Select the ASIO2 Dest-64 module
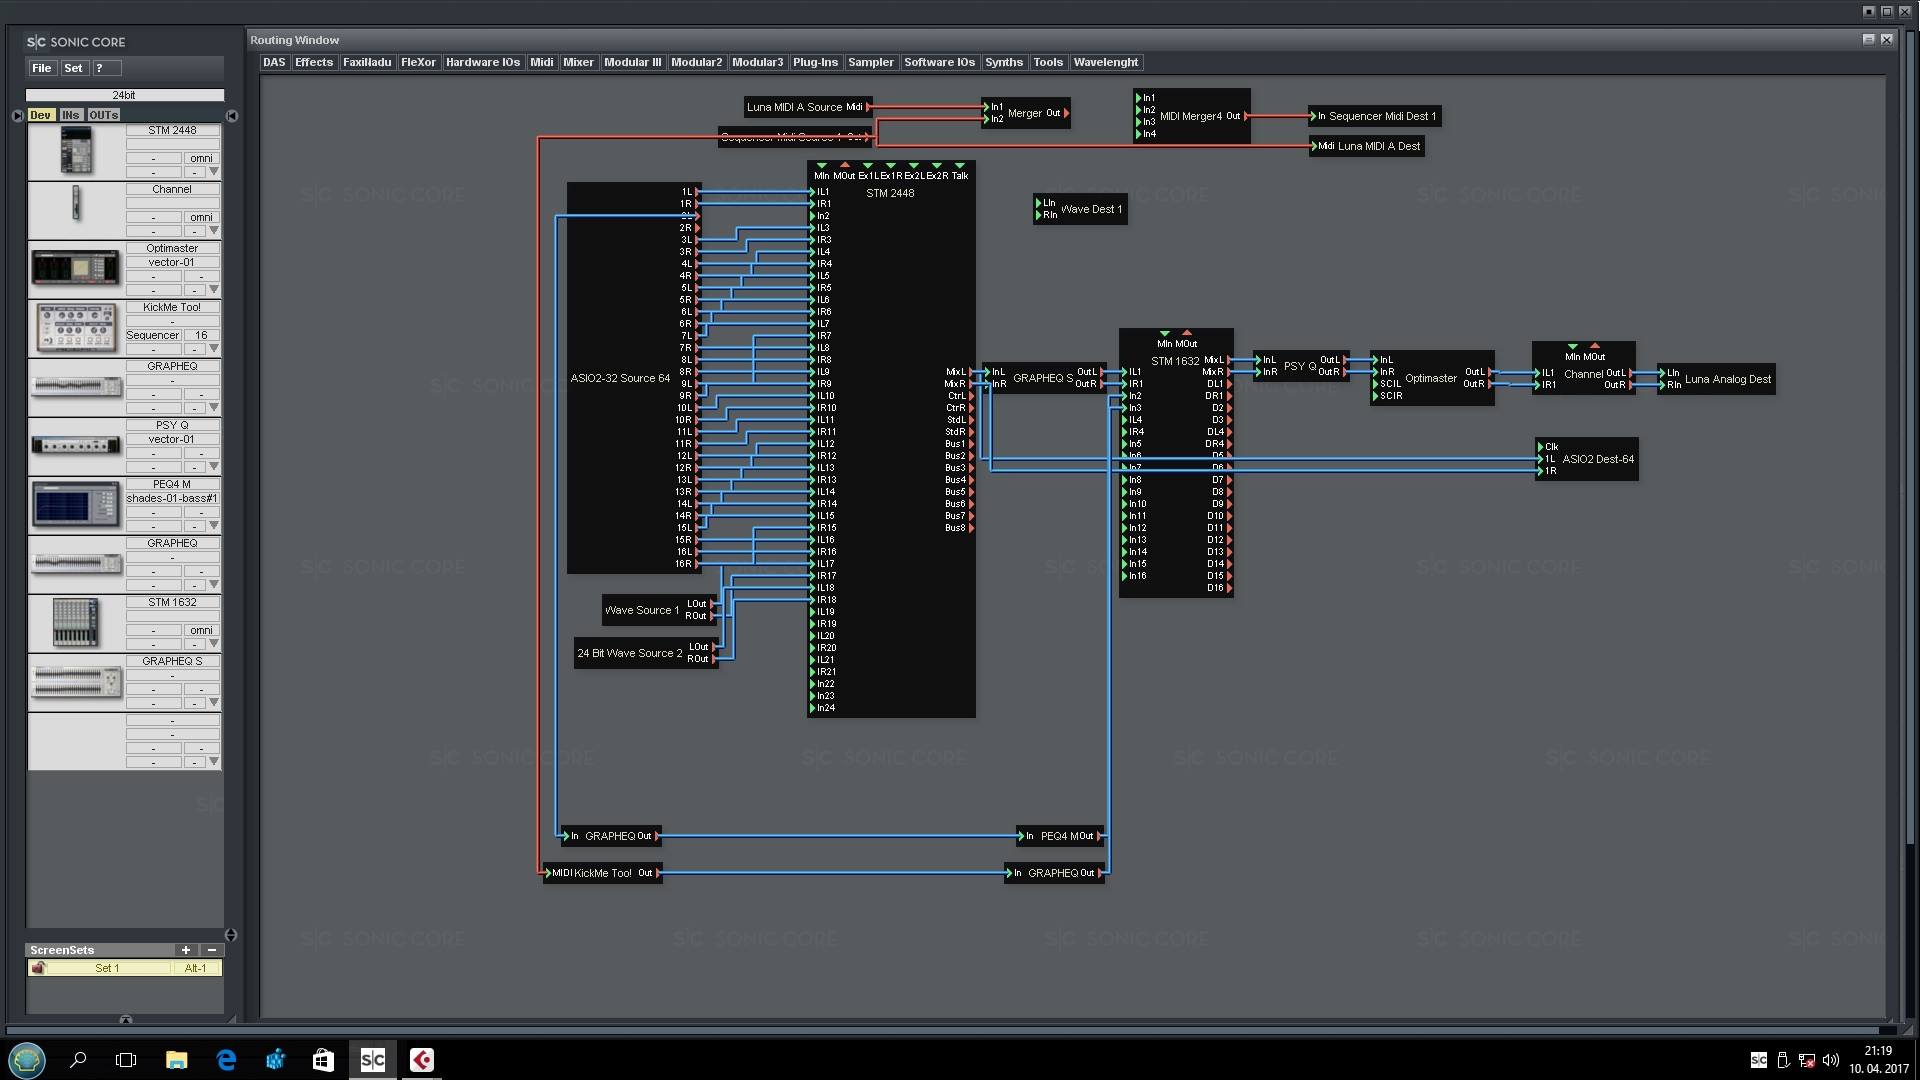 1588,459
